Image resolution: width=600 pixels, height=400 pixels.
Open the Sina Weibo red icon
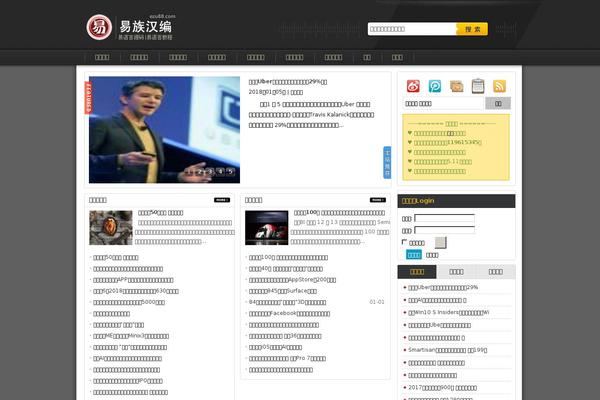(x=413, y=86)
